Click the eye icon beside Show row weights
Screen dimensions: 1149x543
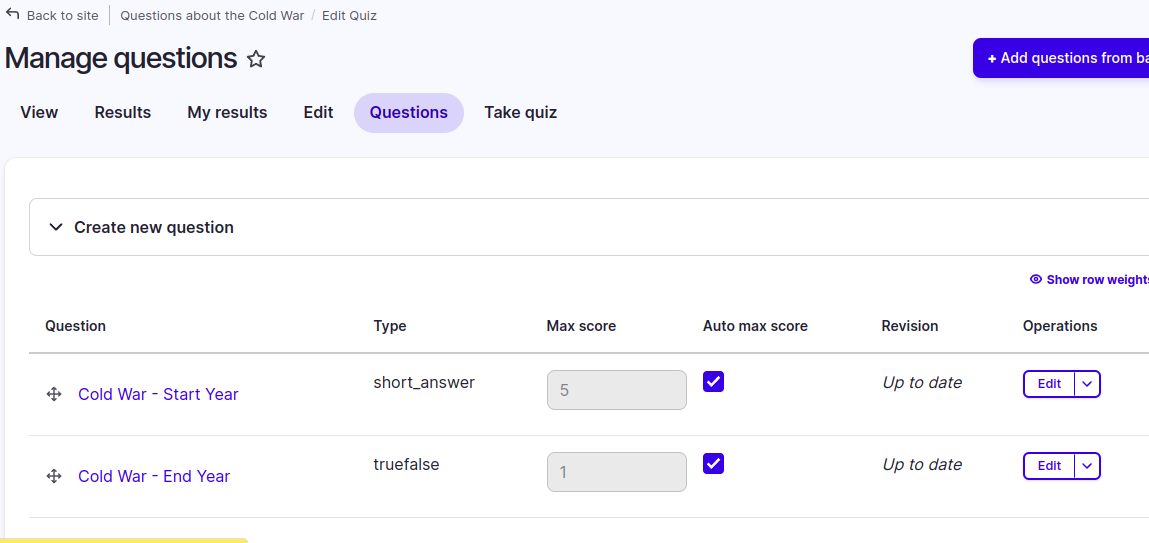(1035, 279)
